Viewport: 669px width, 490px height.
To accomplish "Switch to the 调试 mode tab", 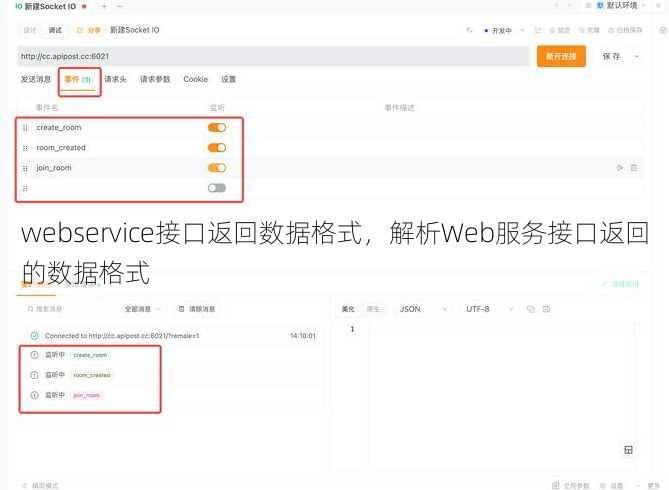I will click(x=55, y=30).
